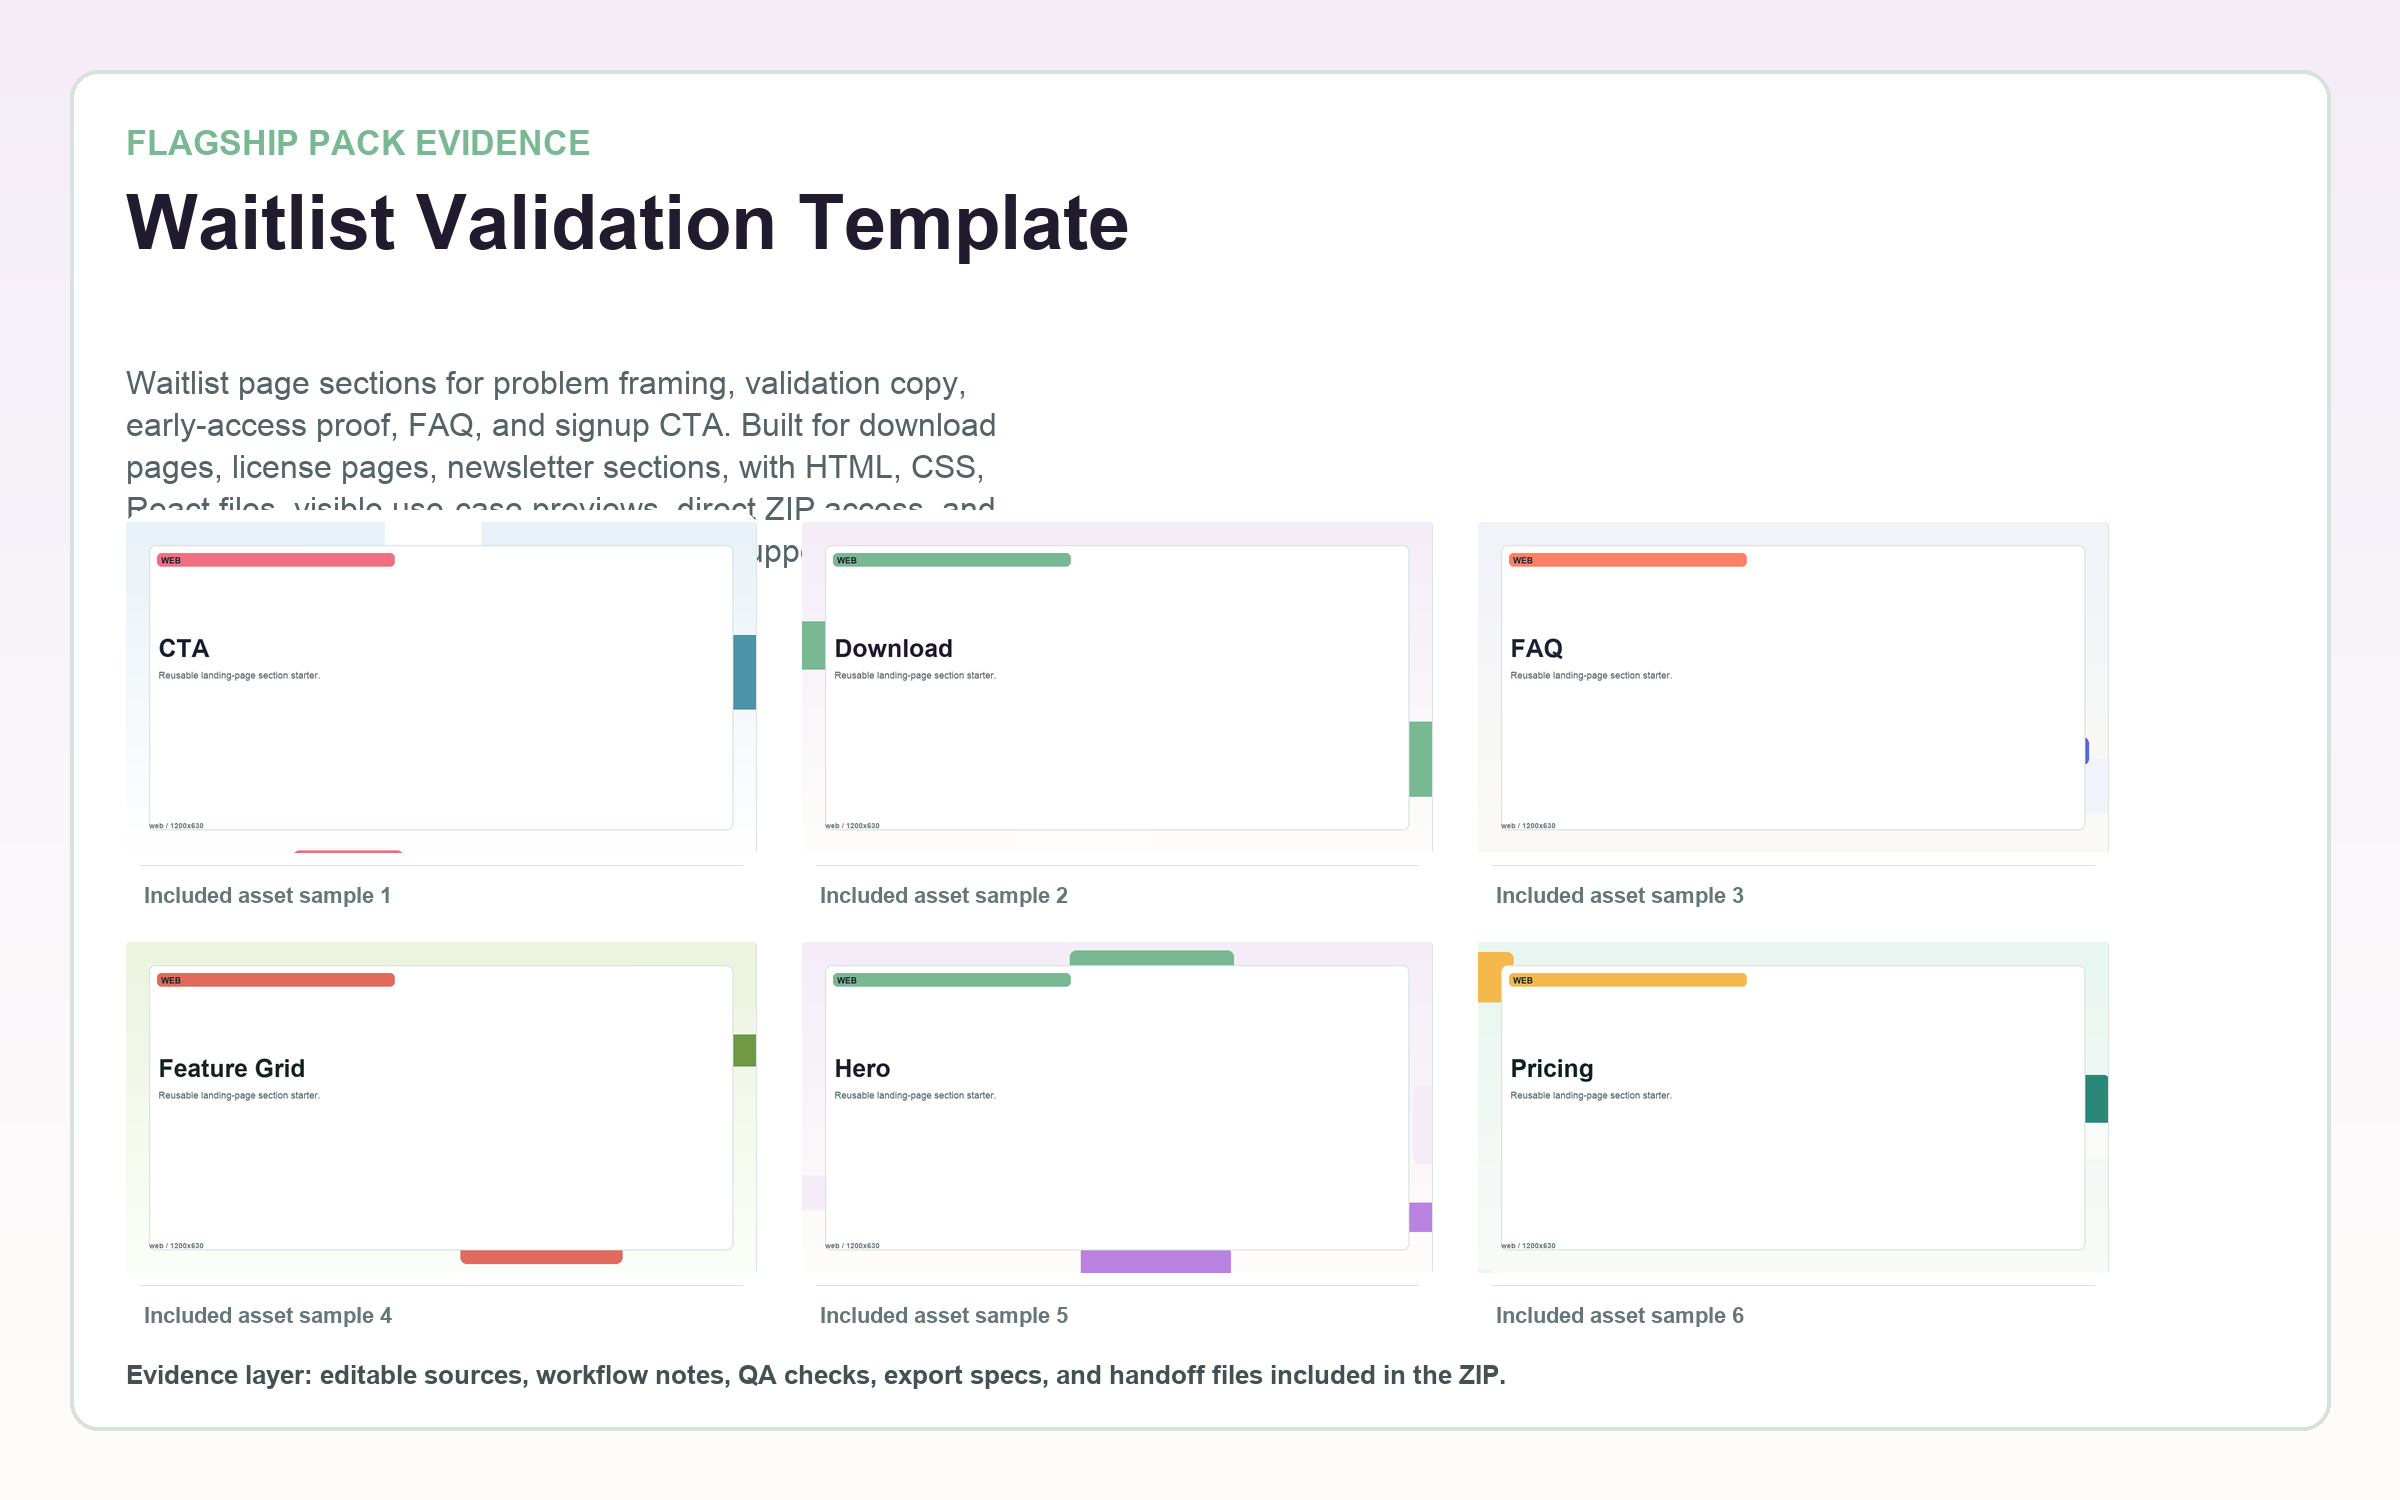Click the pink WEB tag bar in the CTA card
2400x1500 pixels.
(276, 560)
